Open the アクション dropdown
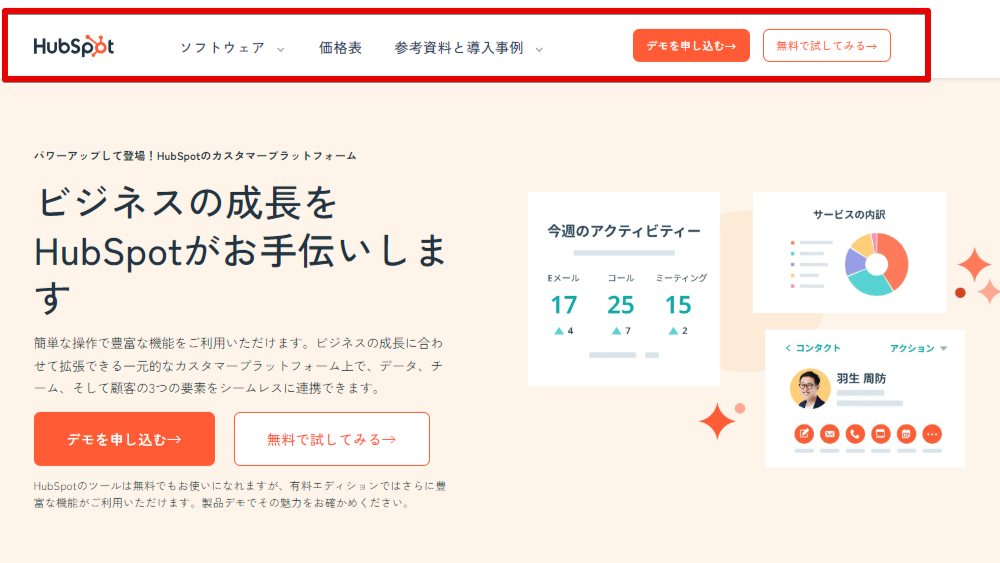The height and width of the screenshot is (563, 1000). pos(919,348)
